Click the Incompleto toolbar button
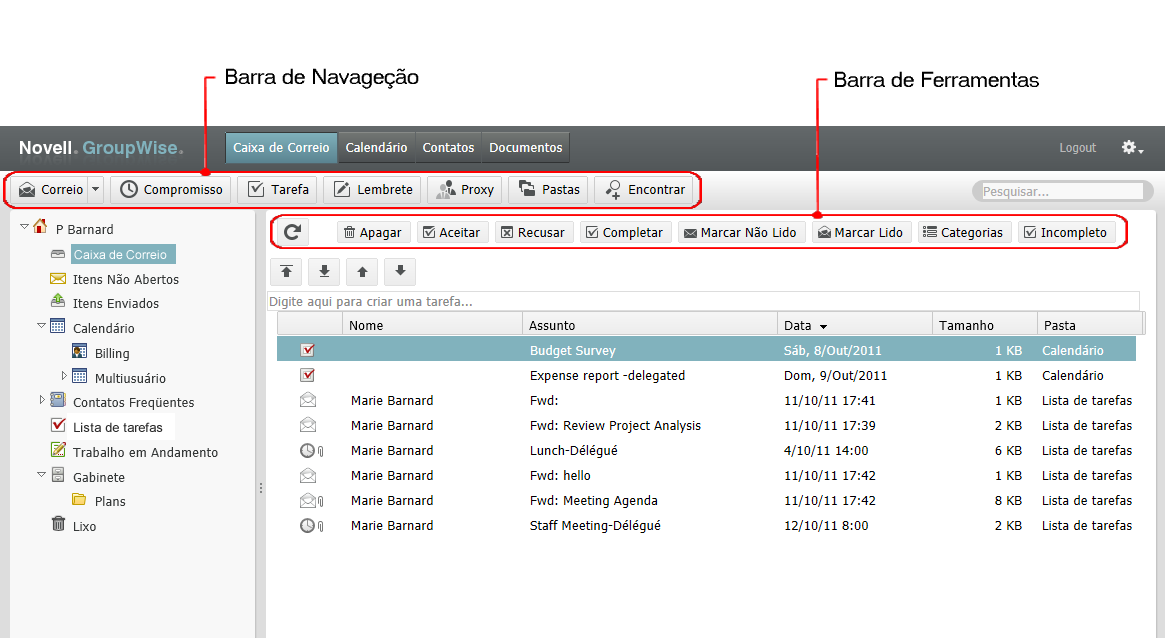The height and width of the screenshot is (638, 1165). (1066, 232)
